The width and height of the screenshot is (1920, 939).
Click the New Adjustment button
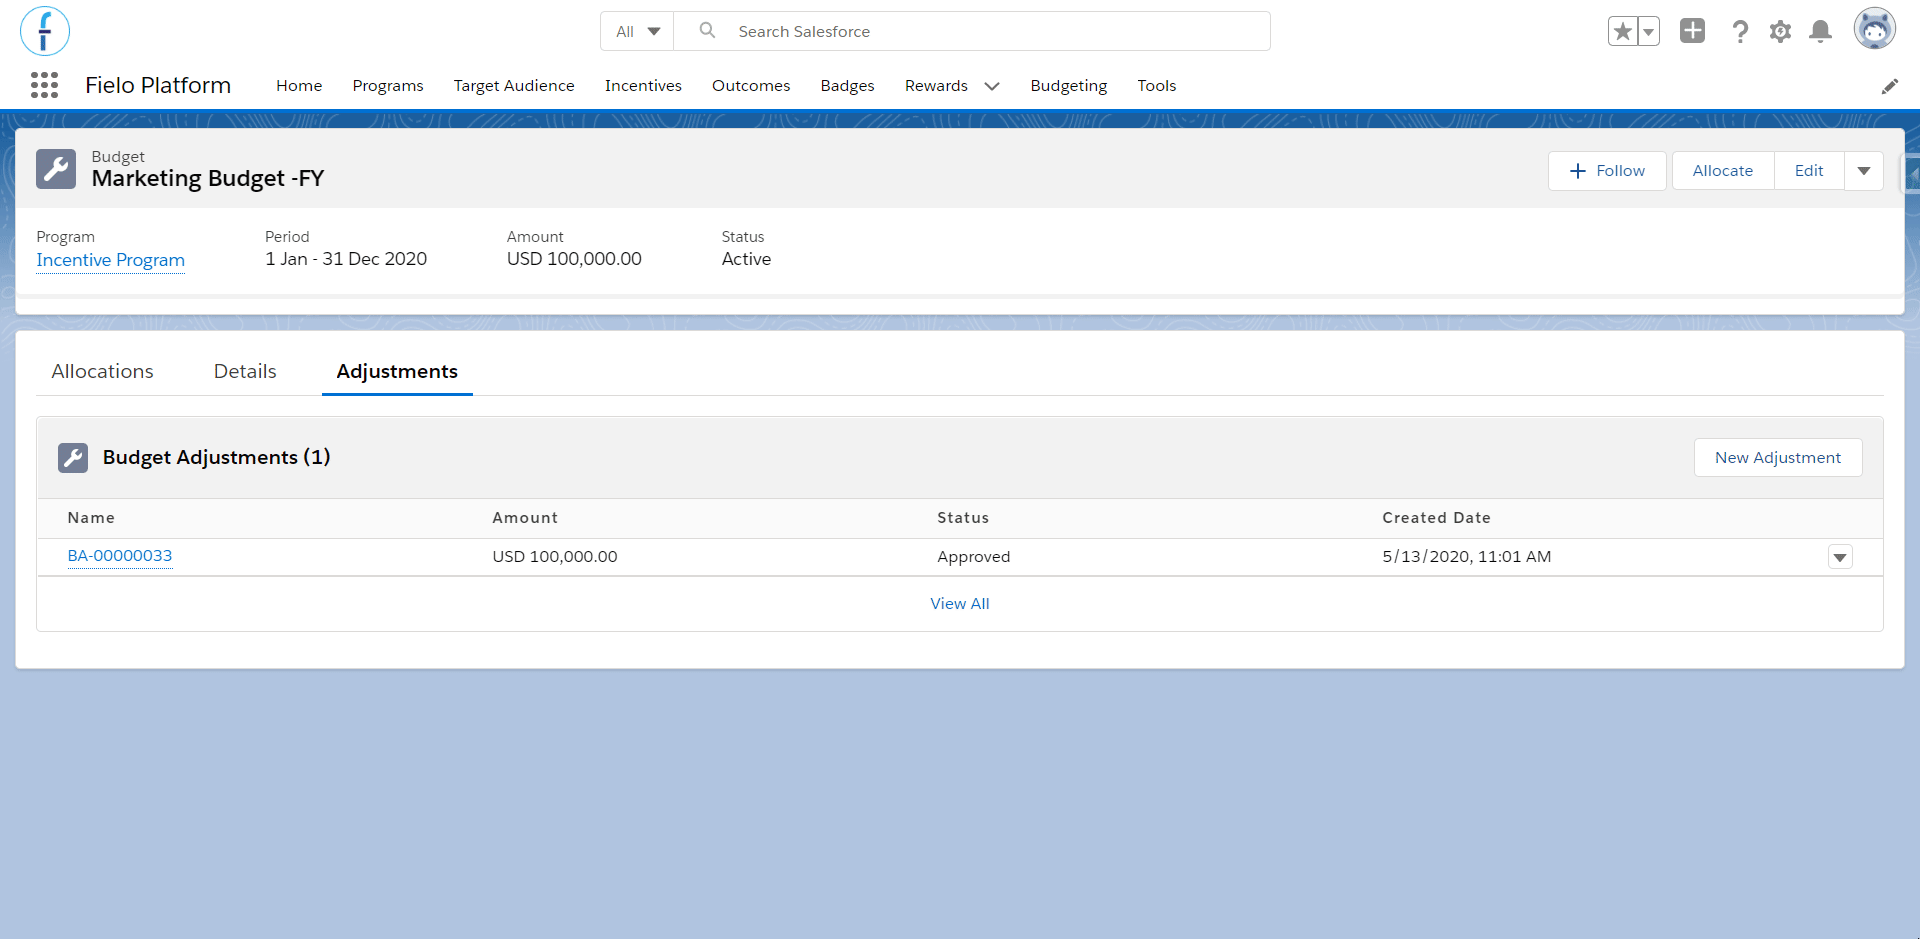tap(1778, 457)
